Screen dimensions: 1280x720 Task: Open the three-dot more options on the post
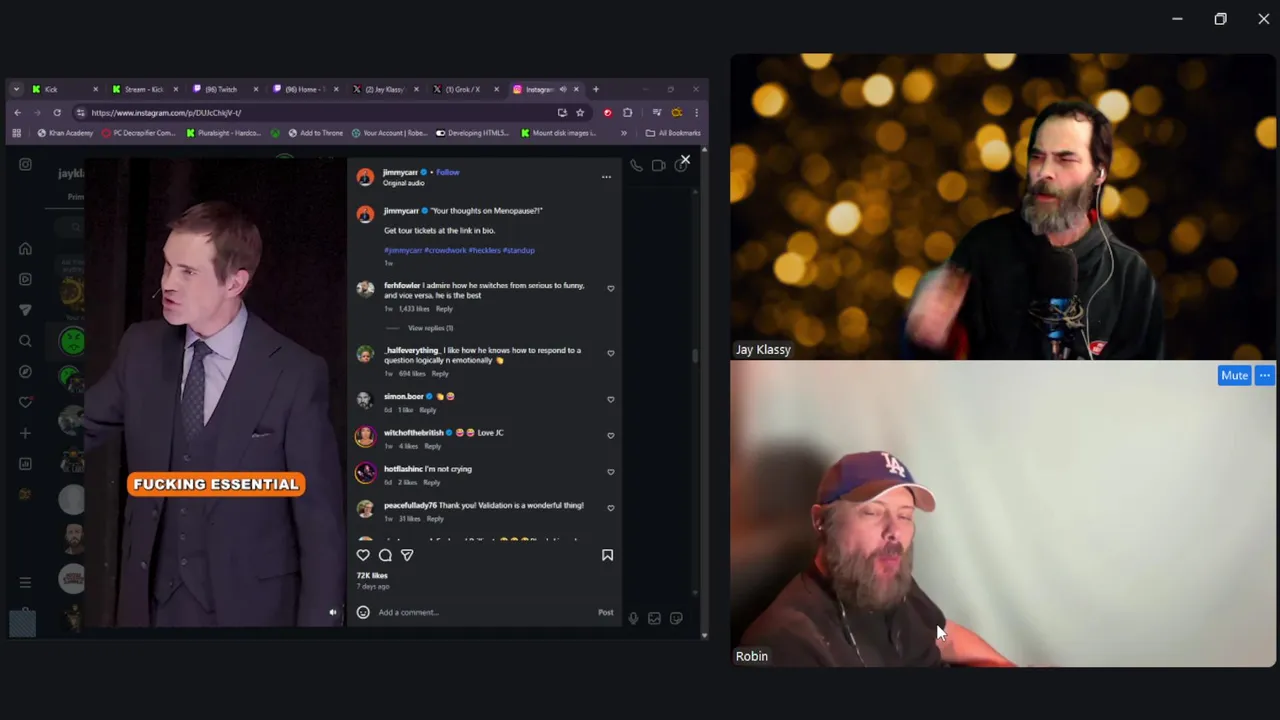tap(606, 177)
